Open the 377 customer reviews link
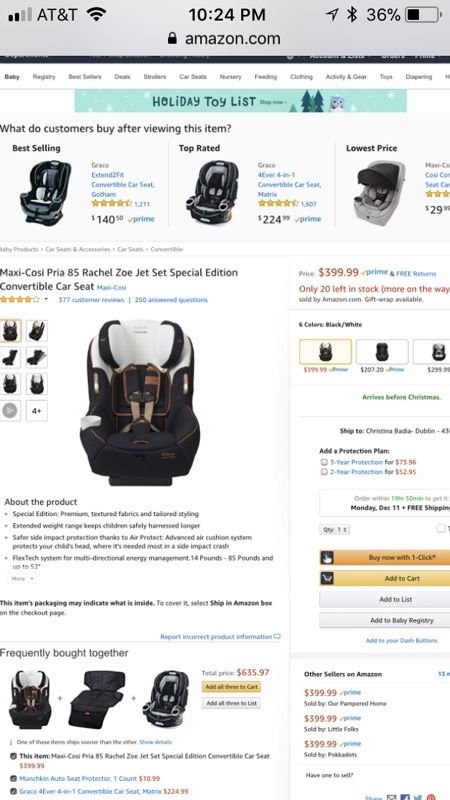 pos(91,299)
